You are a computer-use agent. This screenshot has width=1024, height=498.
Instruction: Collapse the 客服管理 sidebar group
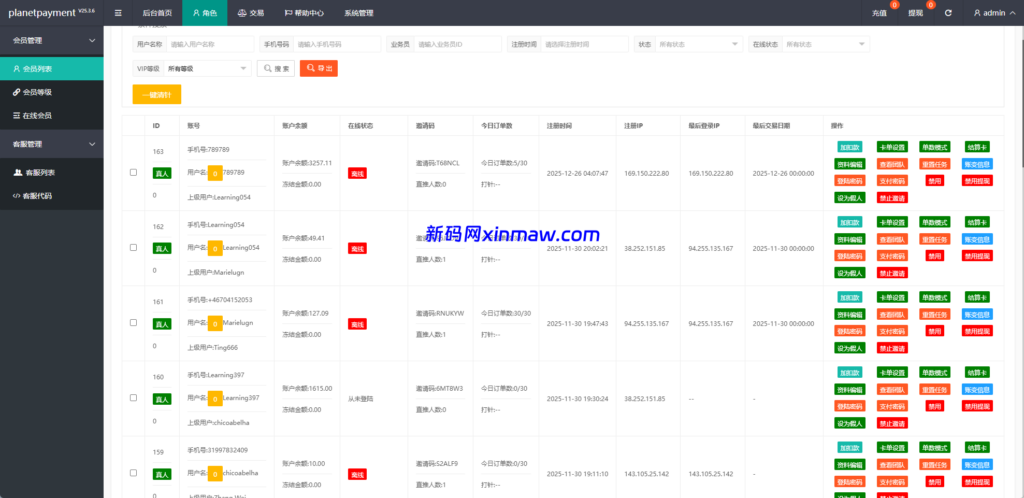(52, 144)
